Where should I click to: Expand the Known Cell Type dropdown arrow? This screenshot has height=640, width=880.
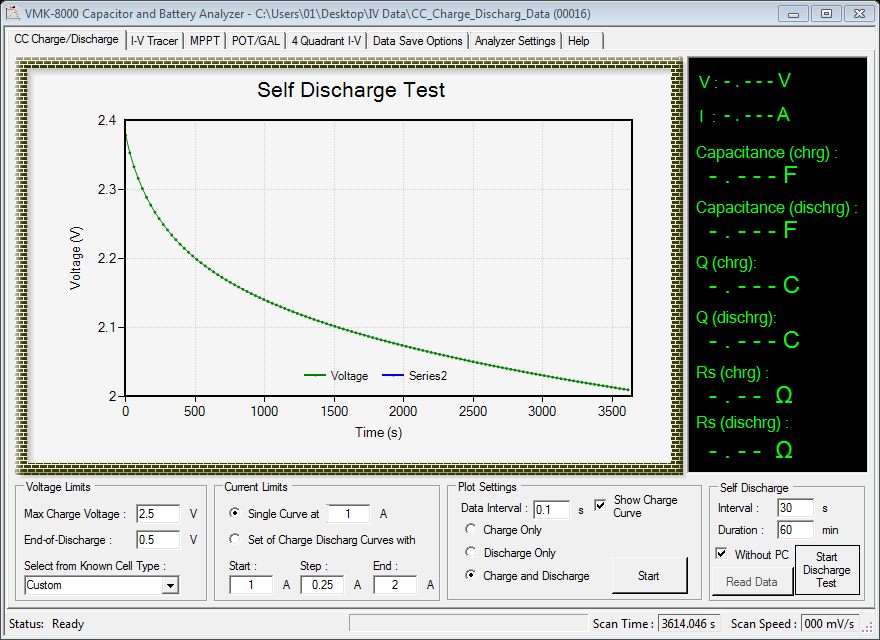coord(169,586)
